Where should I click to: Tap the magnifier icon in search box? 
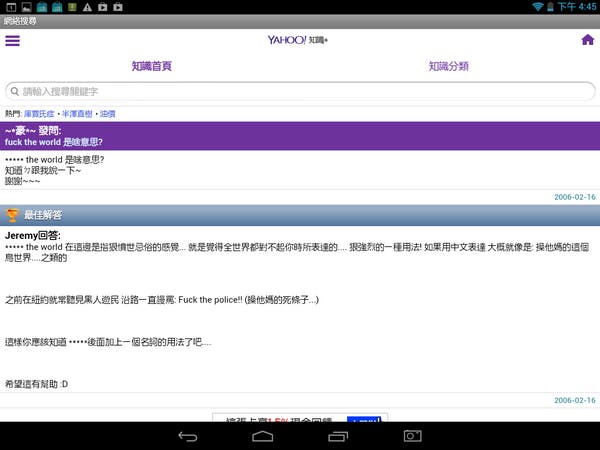point(15,91)
